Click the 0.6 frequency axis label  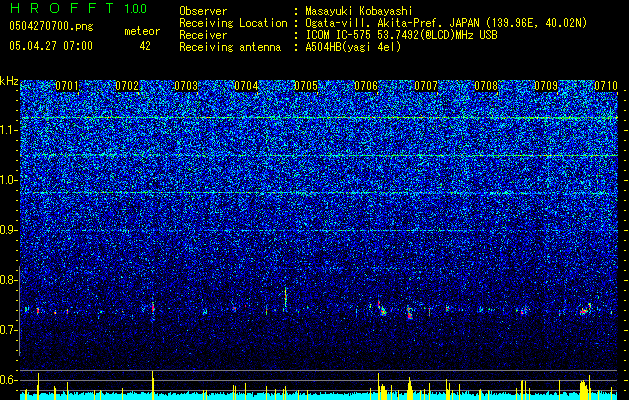tap(9, 380)
